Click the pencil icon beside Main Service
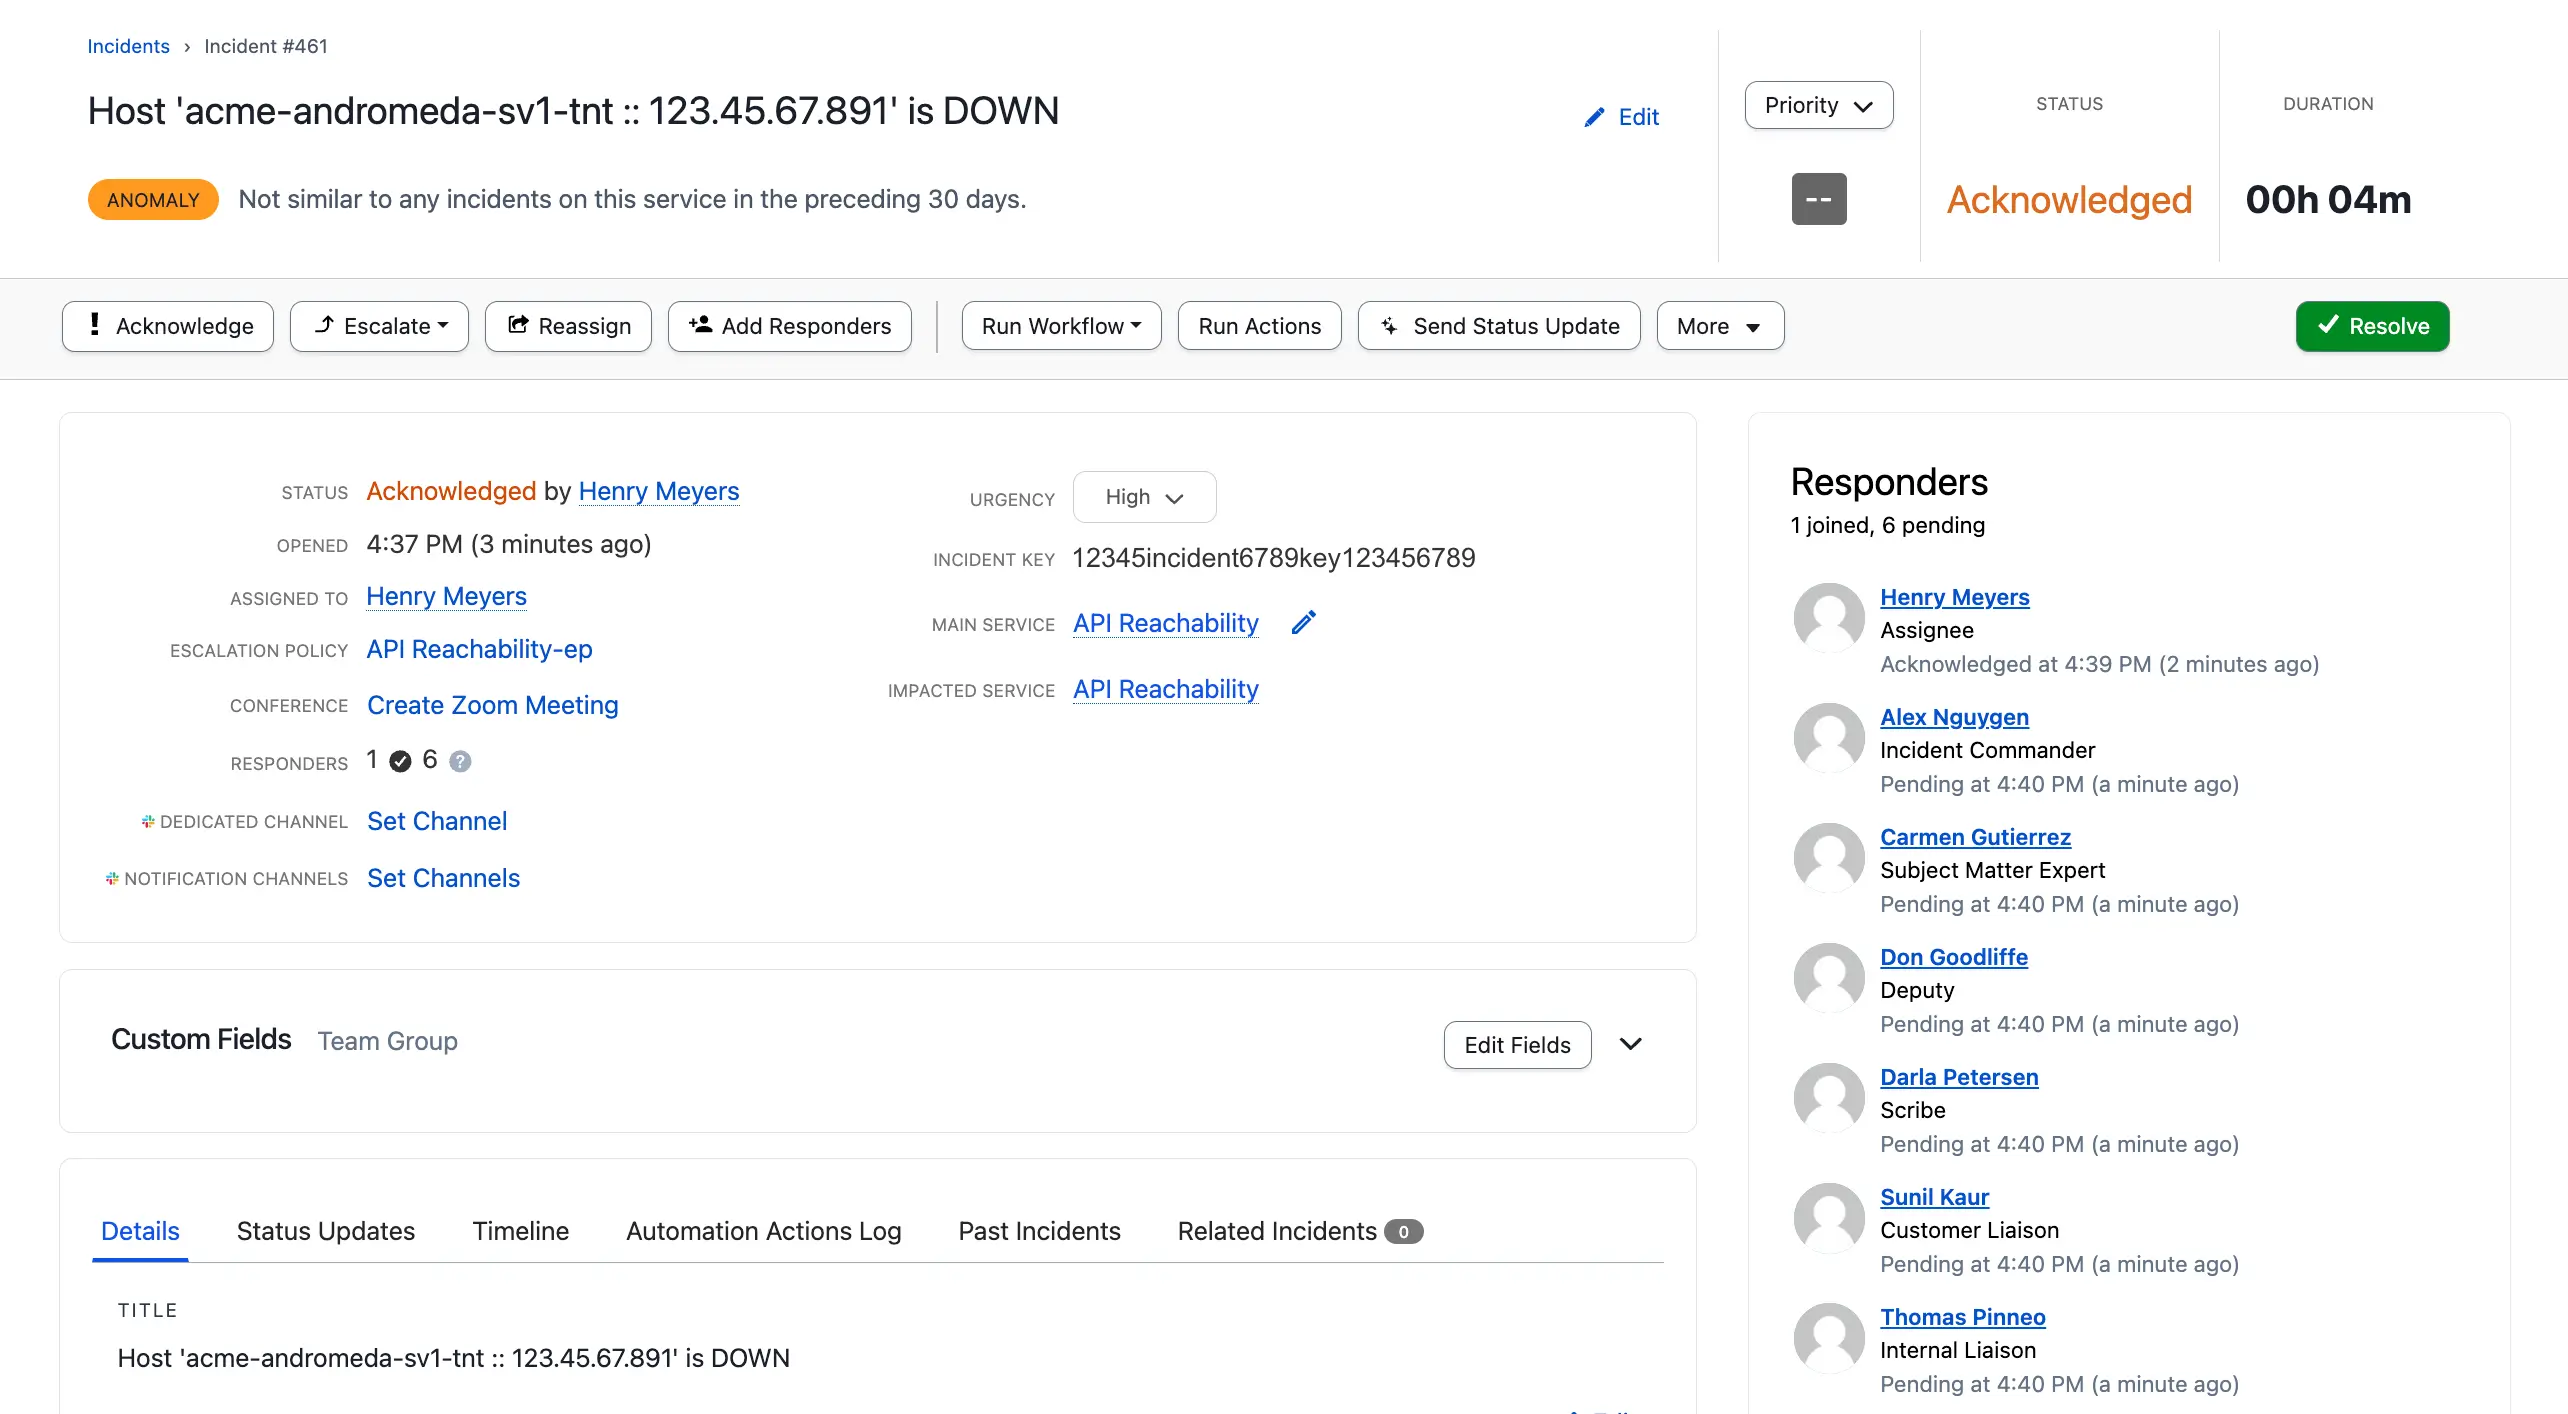The width and height of the screenshot is (2568, 1414). coord(1304,622)
